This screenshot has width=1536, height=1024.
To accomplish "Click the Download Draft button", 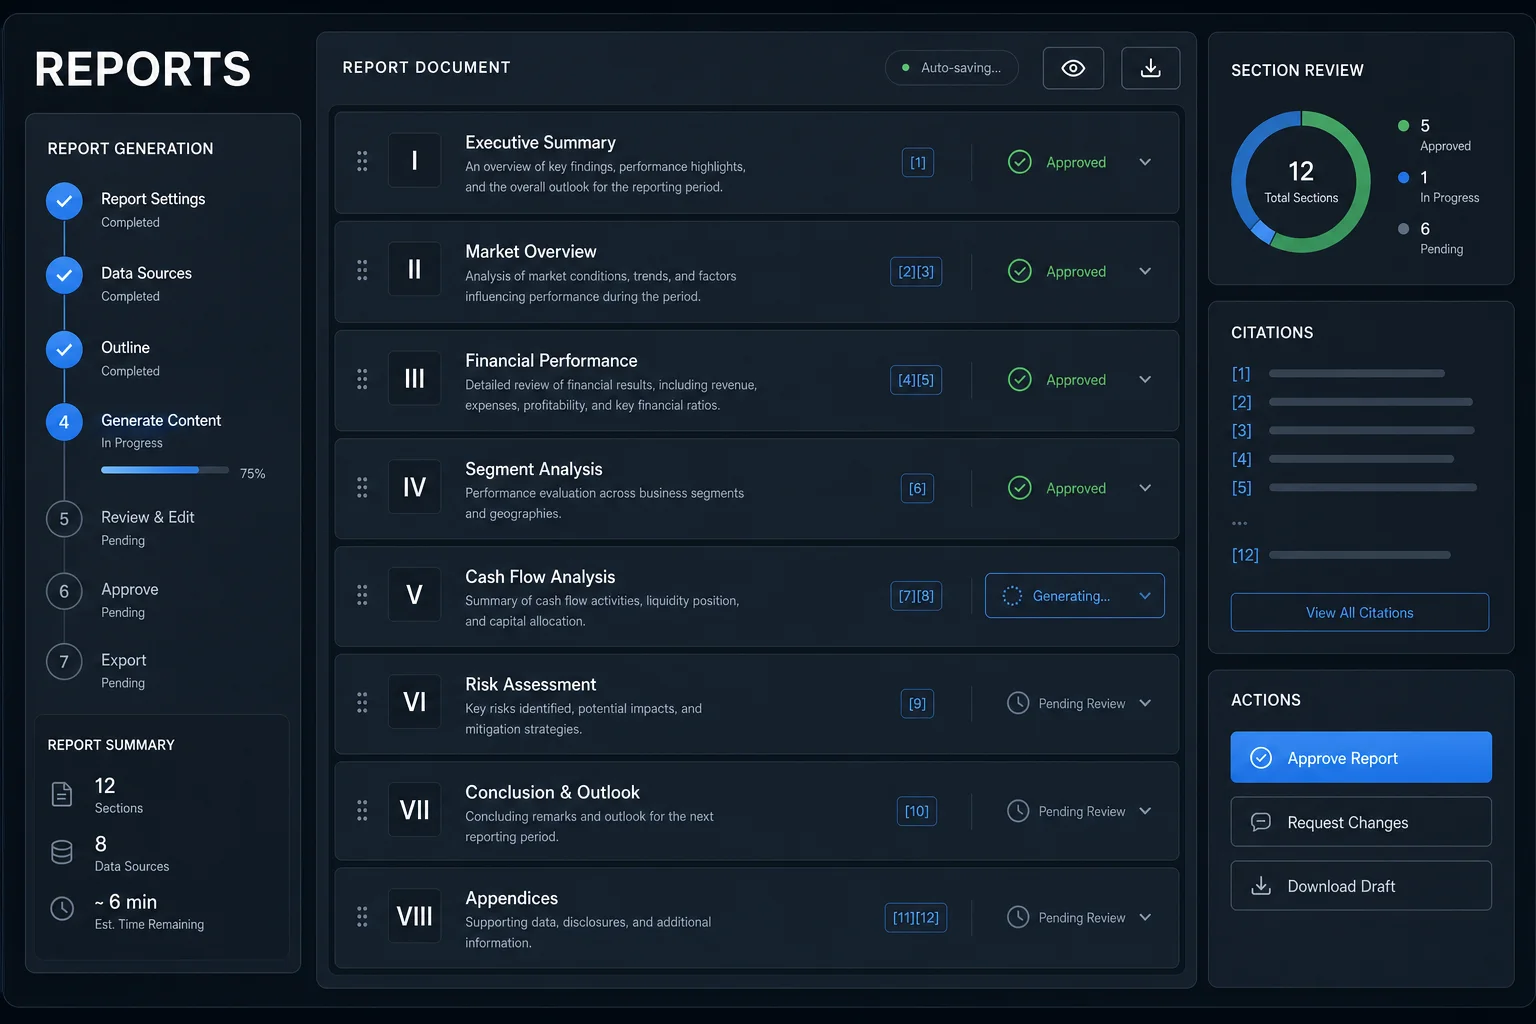I will pyautogui.click(x=1361, y=886).
